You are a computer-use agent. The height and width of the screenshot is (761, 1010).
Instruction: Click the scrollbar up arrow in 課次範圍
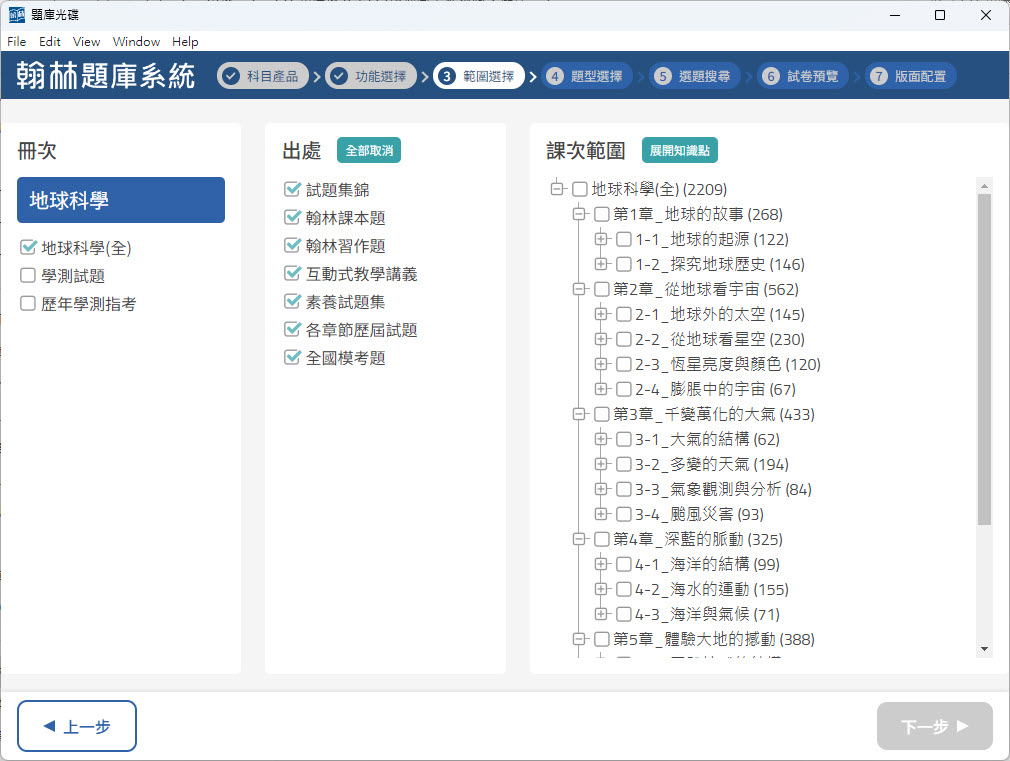[x=984, y=186]
